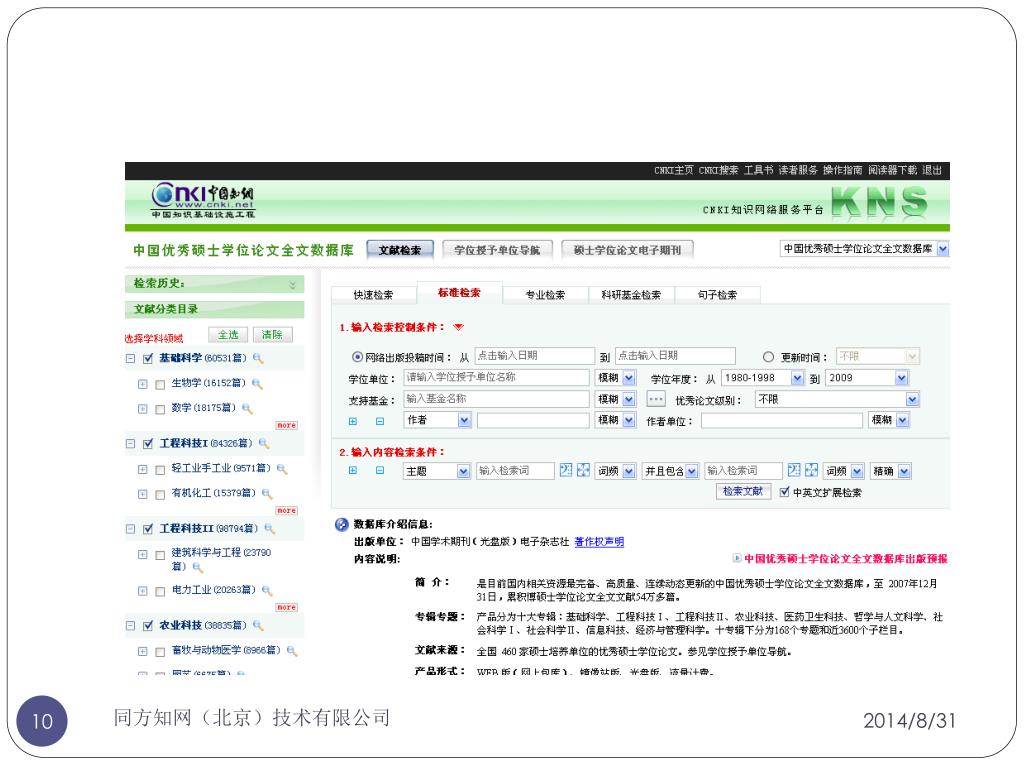This screenshot has height=768, width=1024.
Task: Click magnifier icon next to 轻工业手工业
Action: pyautogui.click(x=282, y=468)
